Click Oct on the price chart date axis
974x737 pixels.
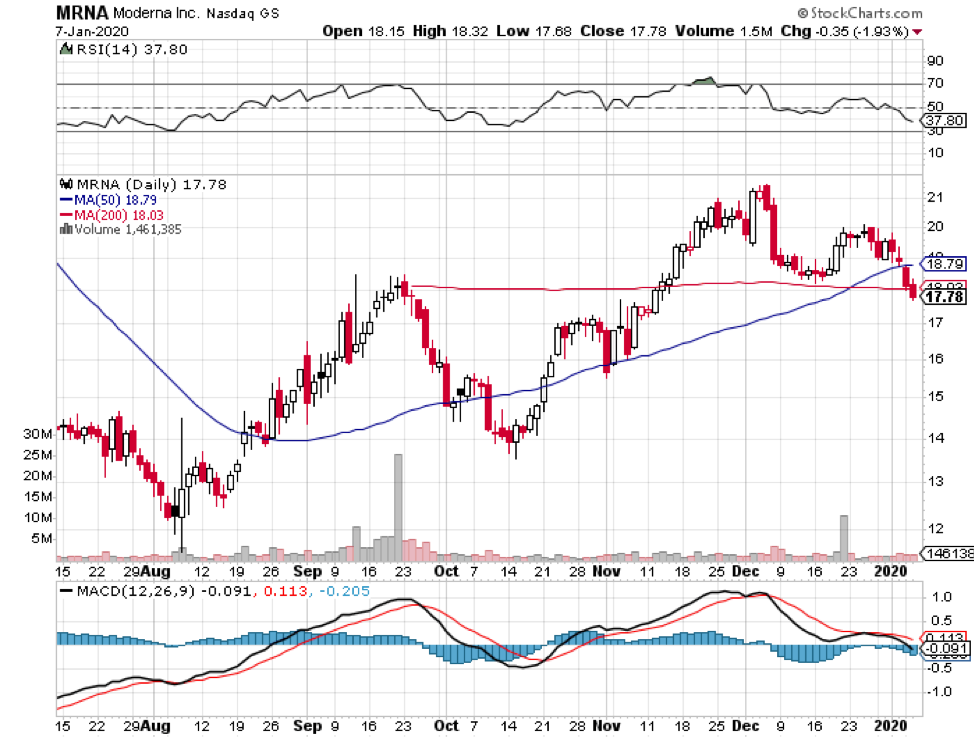click(445, 571)
